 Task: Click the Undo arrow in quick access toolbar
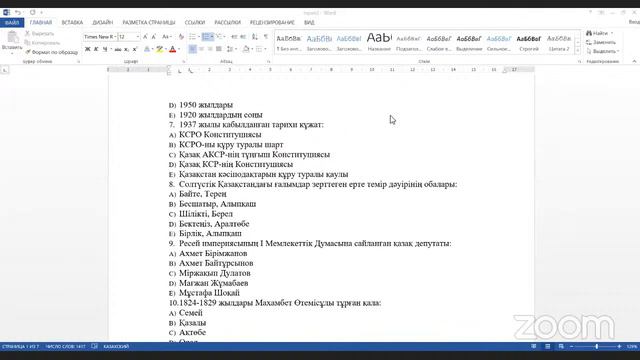click(18, 13)
